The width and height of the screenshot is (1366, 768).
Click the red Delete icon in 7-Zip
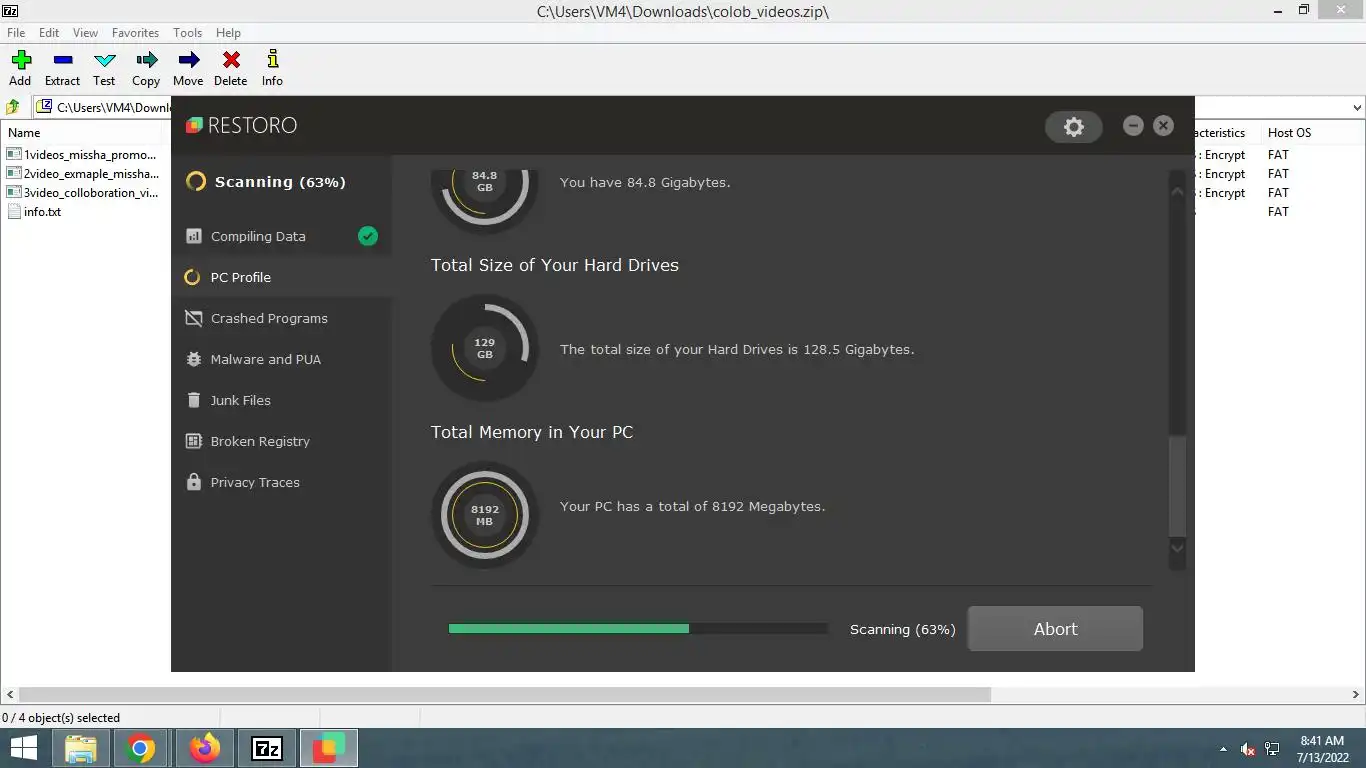tap(231, 60)
